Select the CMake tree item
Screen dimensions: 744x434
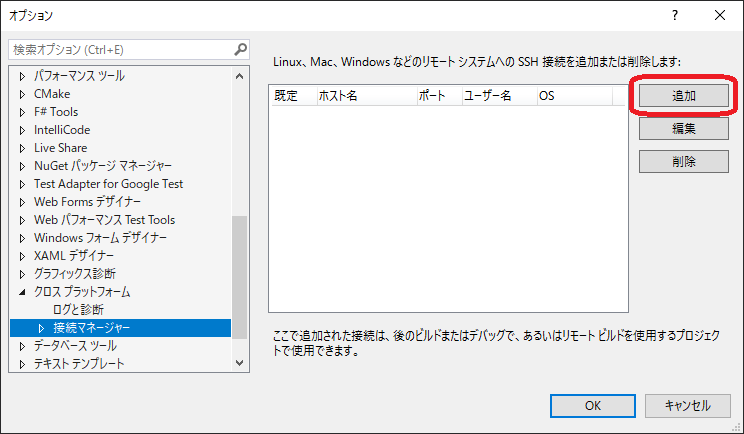point(52,94)
